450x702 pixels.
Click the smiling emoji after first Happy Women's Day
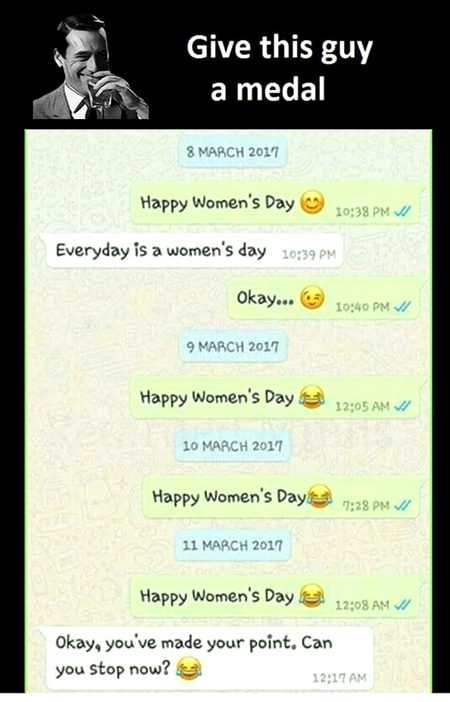312,202
